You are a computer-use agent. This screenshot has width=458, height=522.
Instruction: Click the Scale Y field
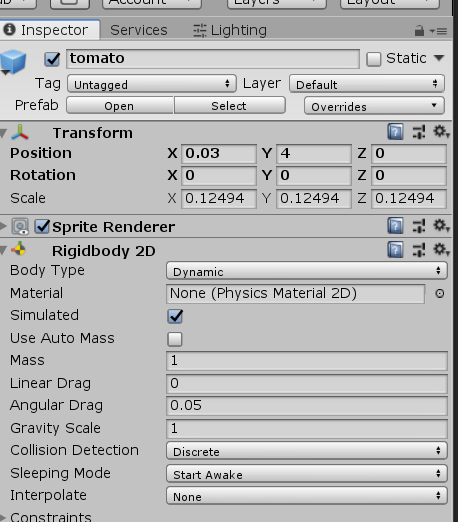tap(314, 199)
